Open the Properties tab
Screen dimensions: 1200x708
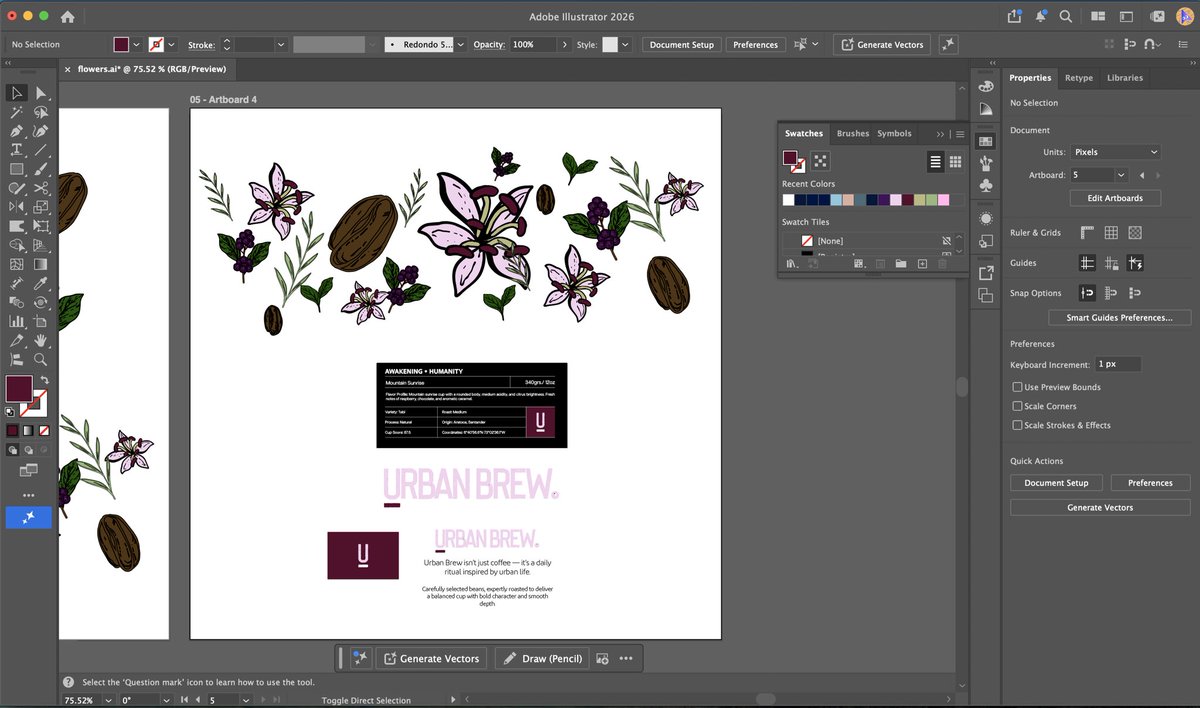coord(1030,77)
